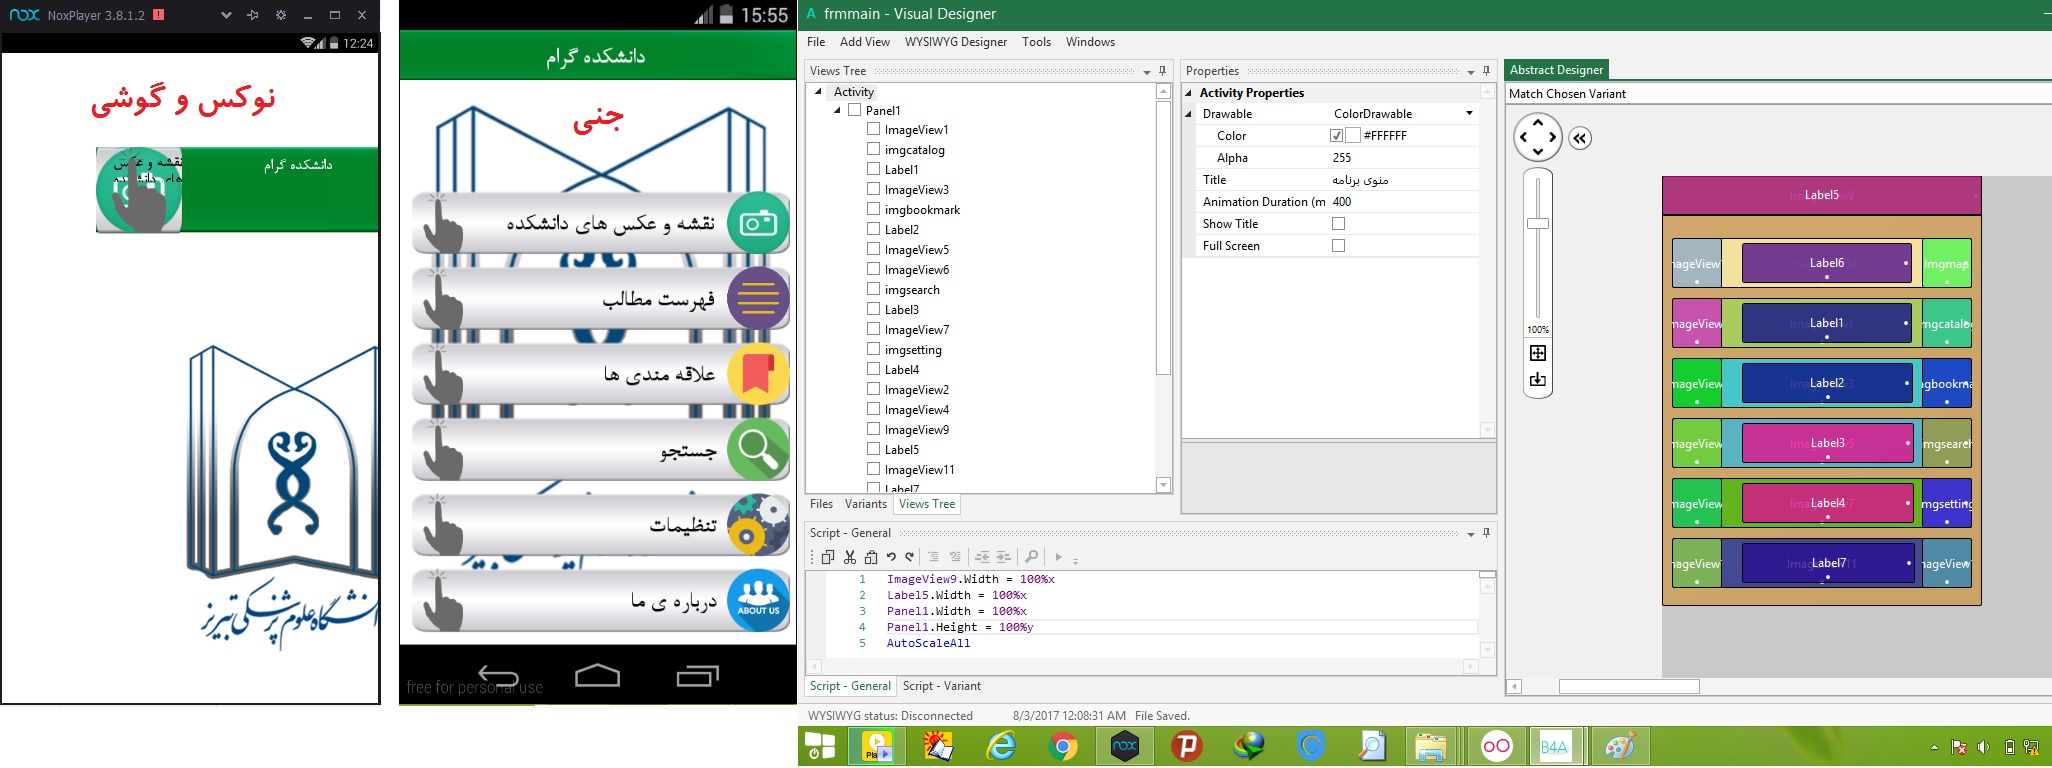Viewport: 2052px width, 768px height.
Task: Open Google Chrome from the taskbar
Action: click(1062, 746)
